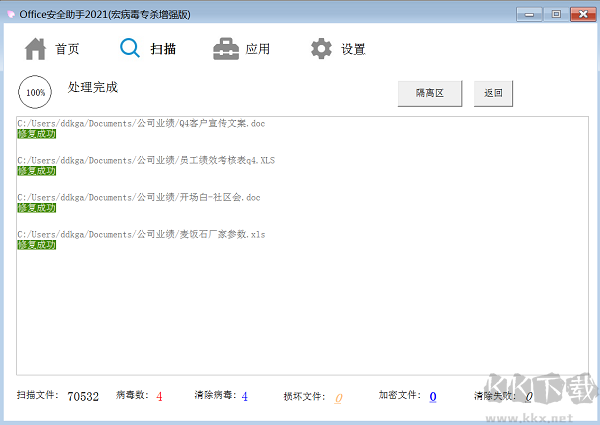Select the Q4客户宣传文案.doc file path

point(141,124)
